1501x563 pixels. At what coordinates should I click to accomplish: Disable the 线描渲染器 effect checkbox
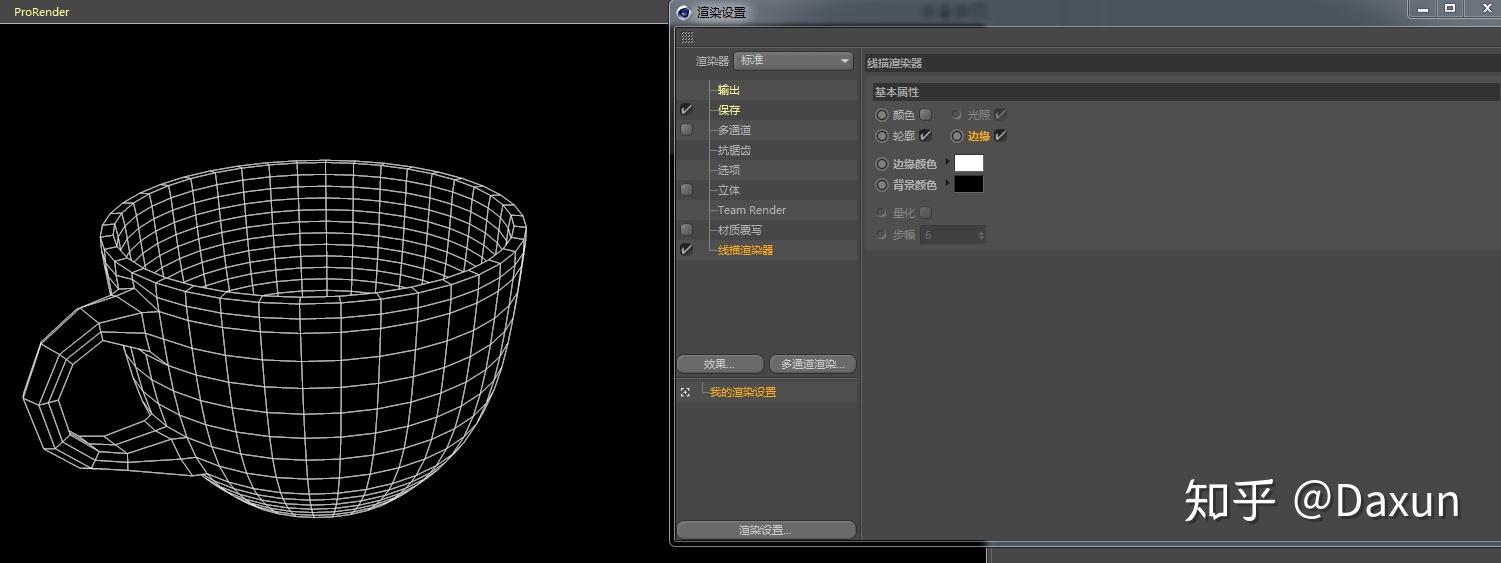686,250
